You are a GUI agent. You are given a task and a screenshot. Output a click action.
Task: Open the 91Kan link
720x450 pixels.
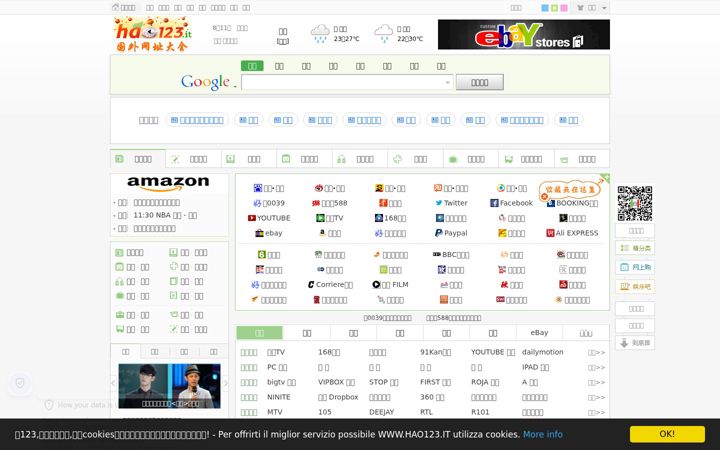tap(435, 352)
